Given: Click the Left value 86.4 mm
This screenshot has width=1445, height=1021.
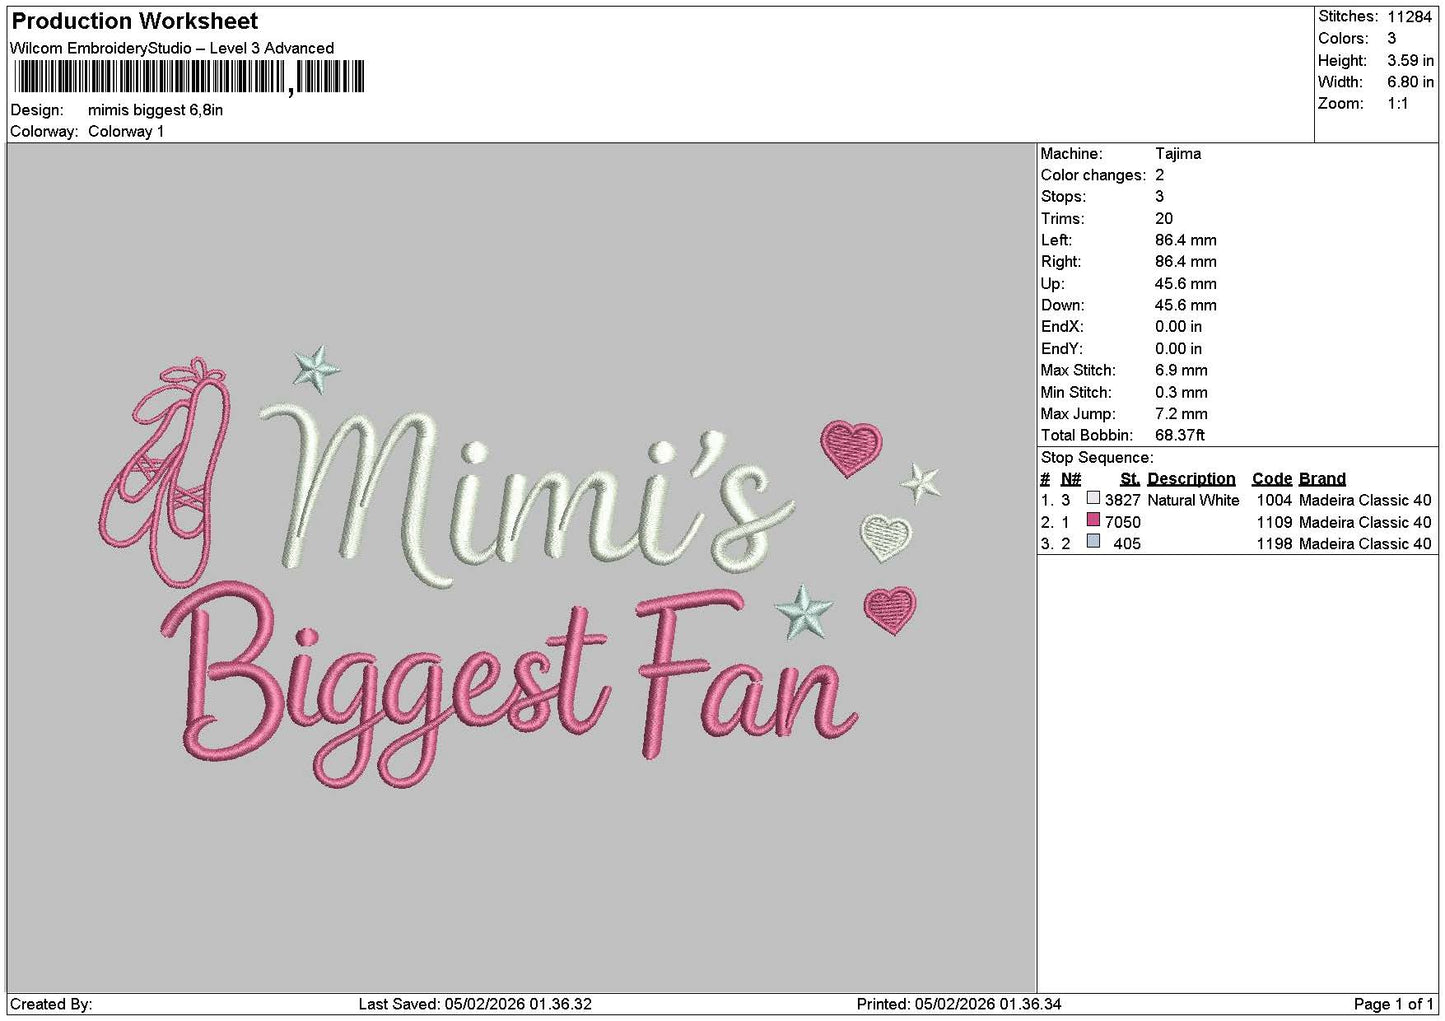Looking at the screenshot, I should [x=1185, y=240].
